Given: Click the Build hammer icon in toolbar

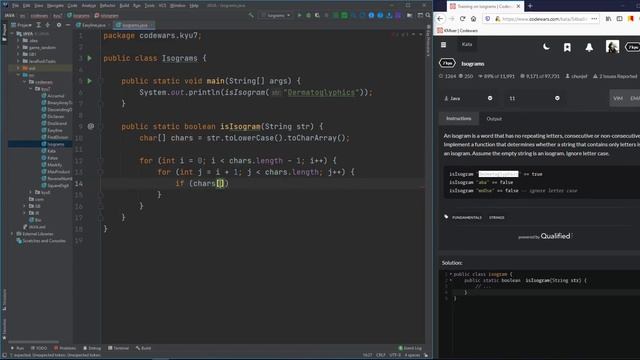Looking at the screenshot, I should (x=251, y=15).
